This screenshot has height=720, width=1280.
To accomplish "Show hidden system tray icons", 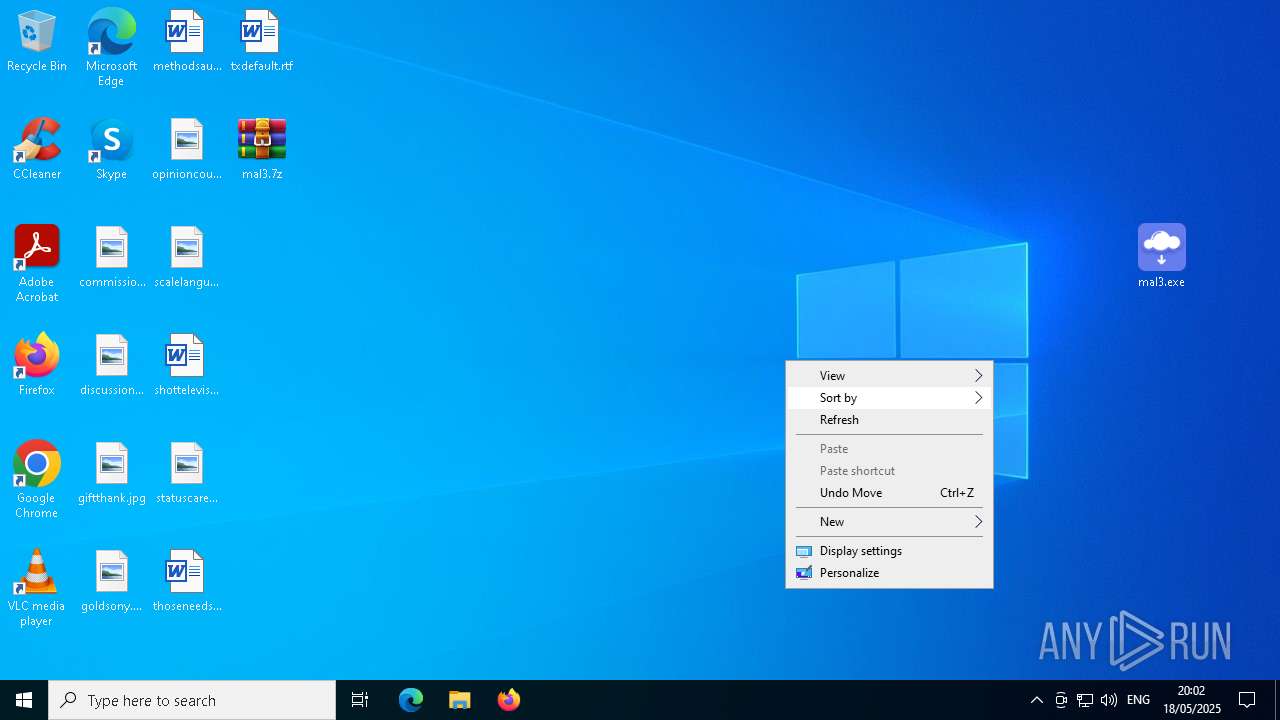I will coord(1037,700).
